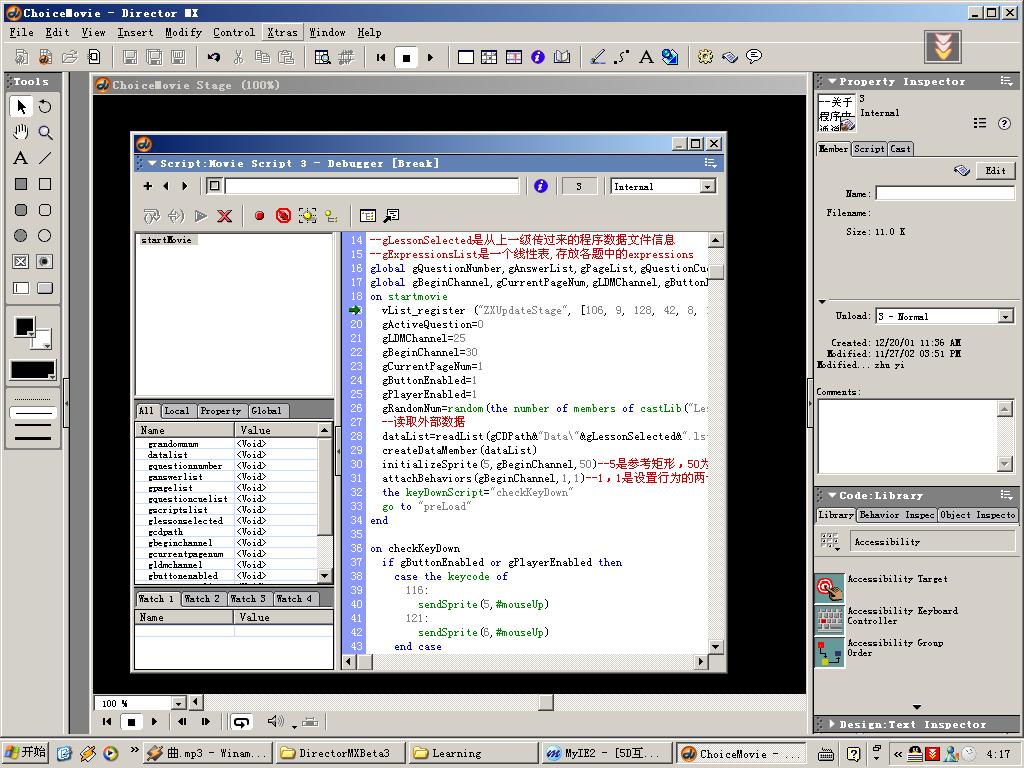
Task: Open the stage zoom percentage dropdown
Action: (178, 703)
